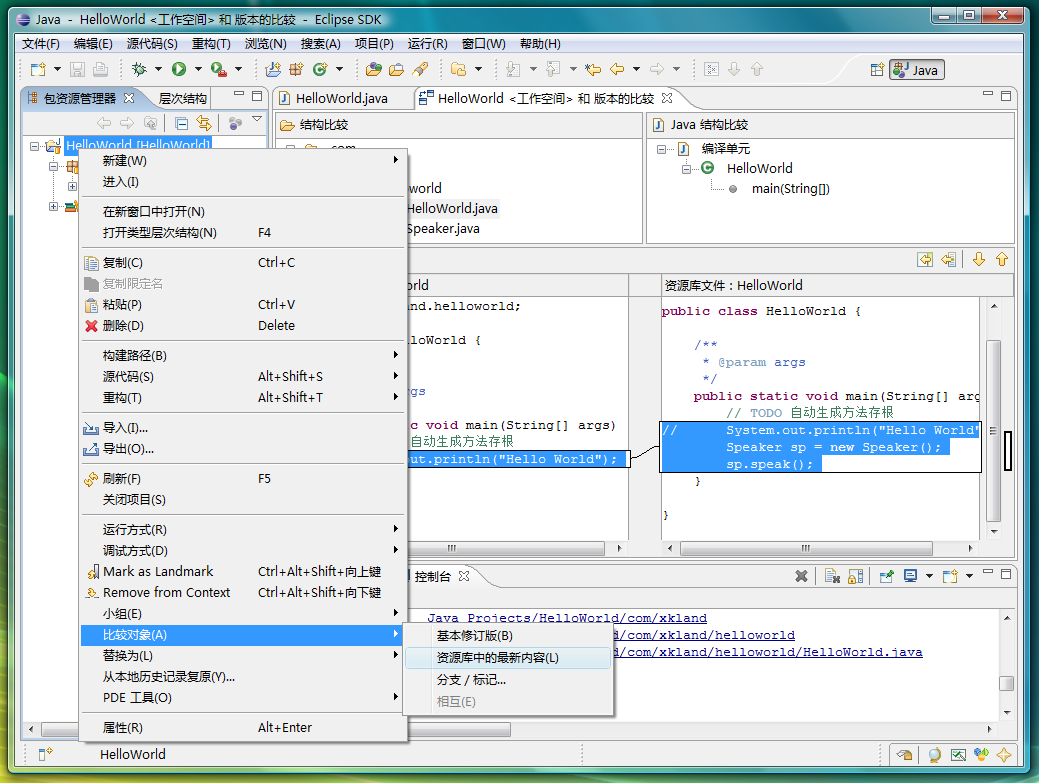The height and width of the screenshot is (783, 1039).
Task: Open the Debug icon dropdown arrow
Action: click(x=158, y=69)
